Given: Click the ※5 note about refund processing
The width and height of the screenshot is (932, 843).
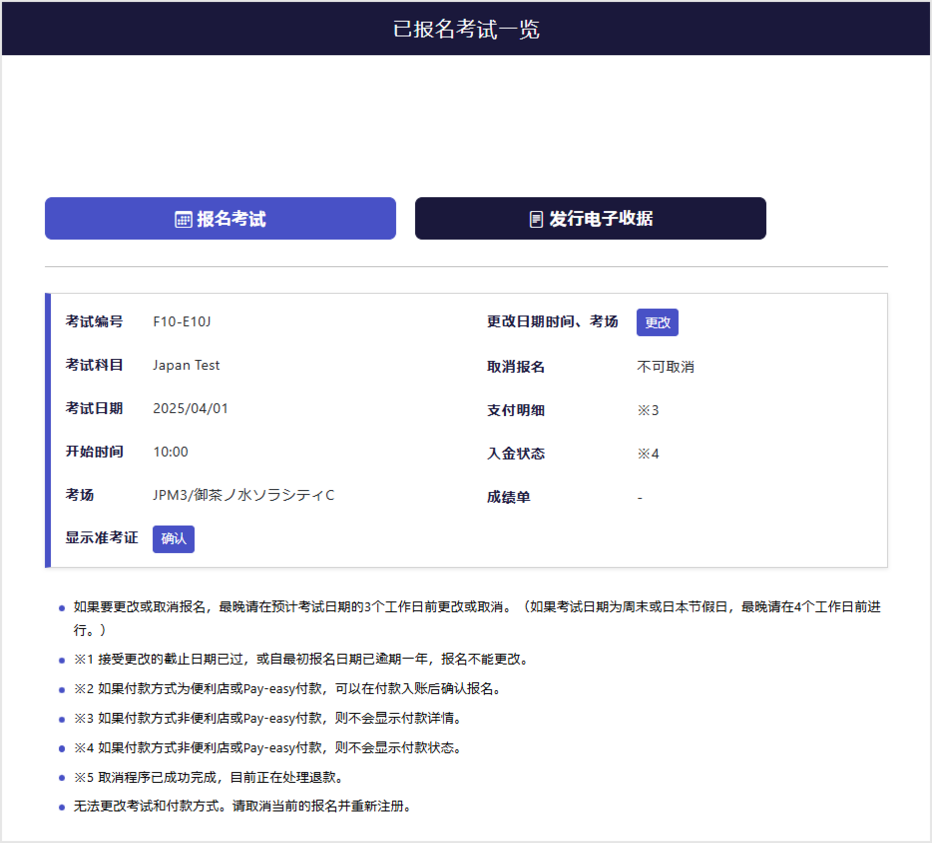Looking at the screenshot, I should (x=209, y=778).
